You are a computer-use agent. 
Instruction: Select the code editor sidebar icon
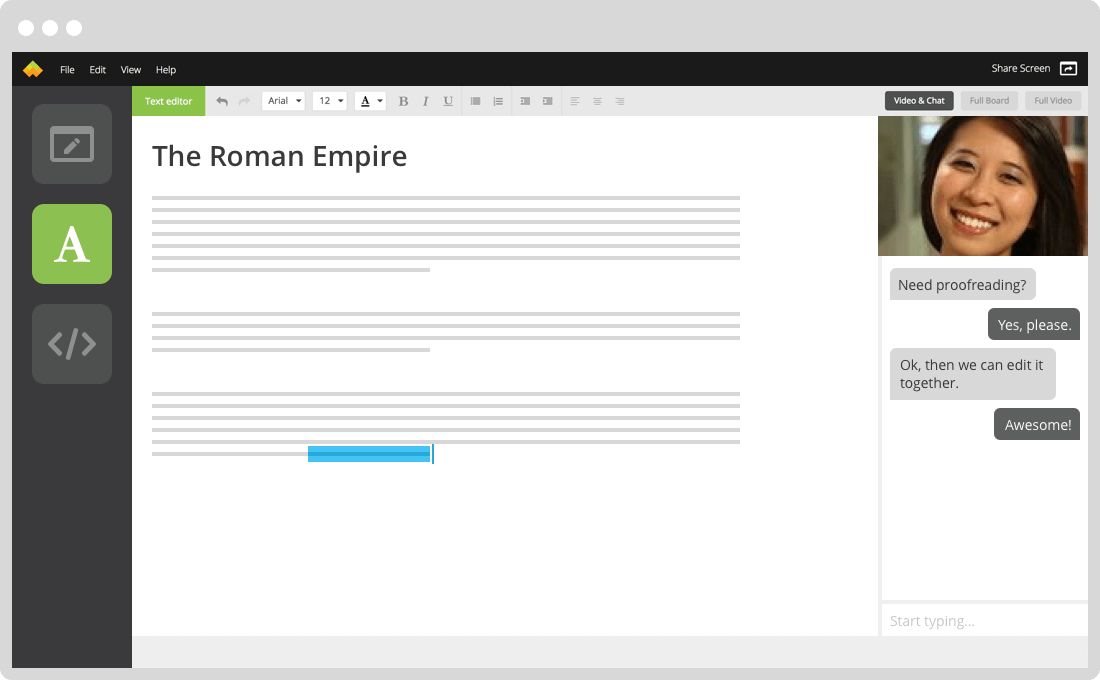[x=72, y=344]
